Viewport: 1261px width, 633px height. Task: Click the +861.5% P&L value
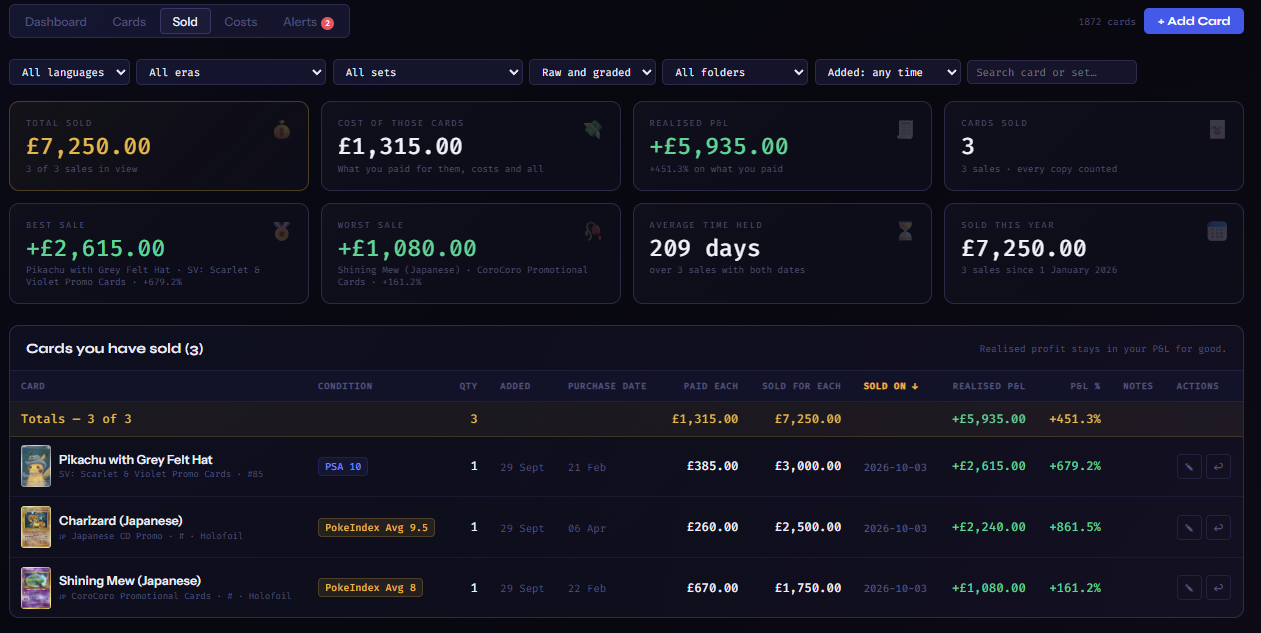pos(1075,527)
